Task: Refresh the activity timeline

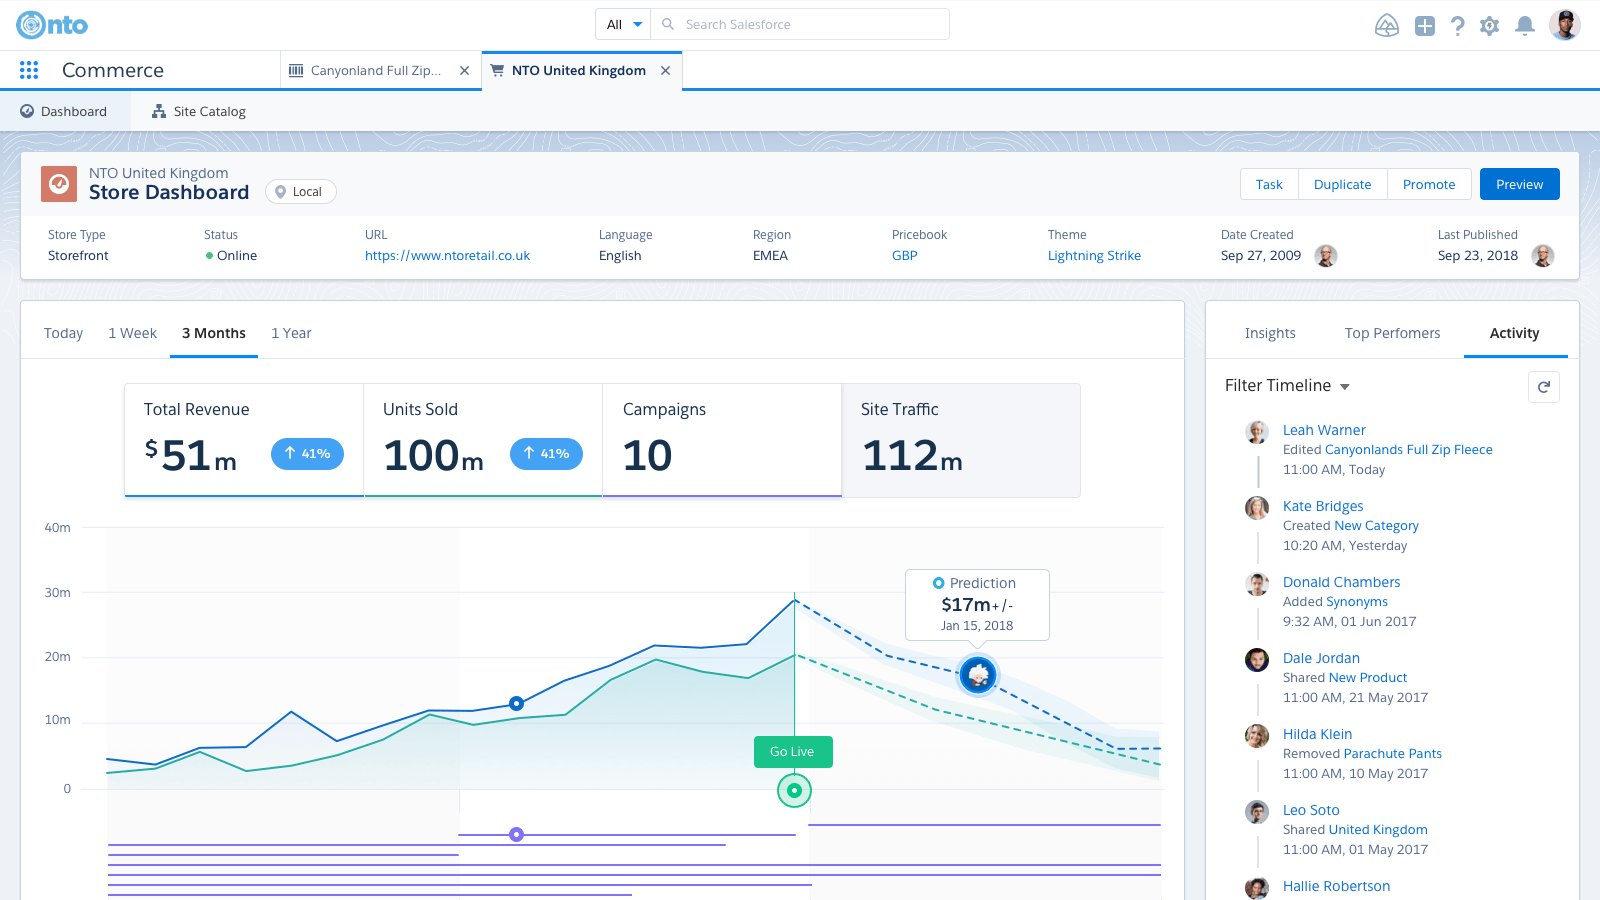Action: 1544,387
